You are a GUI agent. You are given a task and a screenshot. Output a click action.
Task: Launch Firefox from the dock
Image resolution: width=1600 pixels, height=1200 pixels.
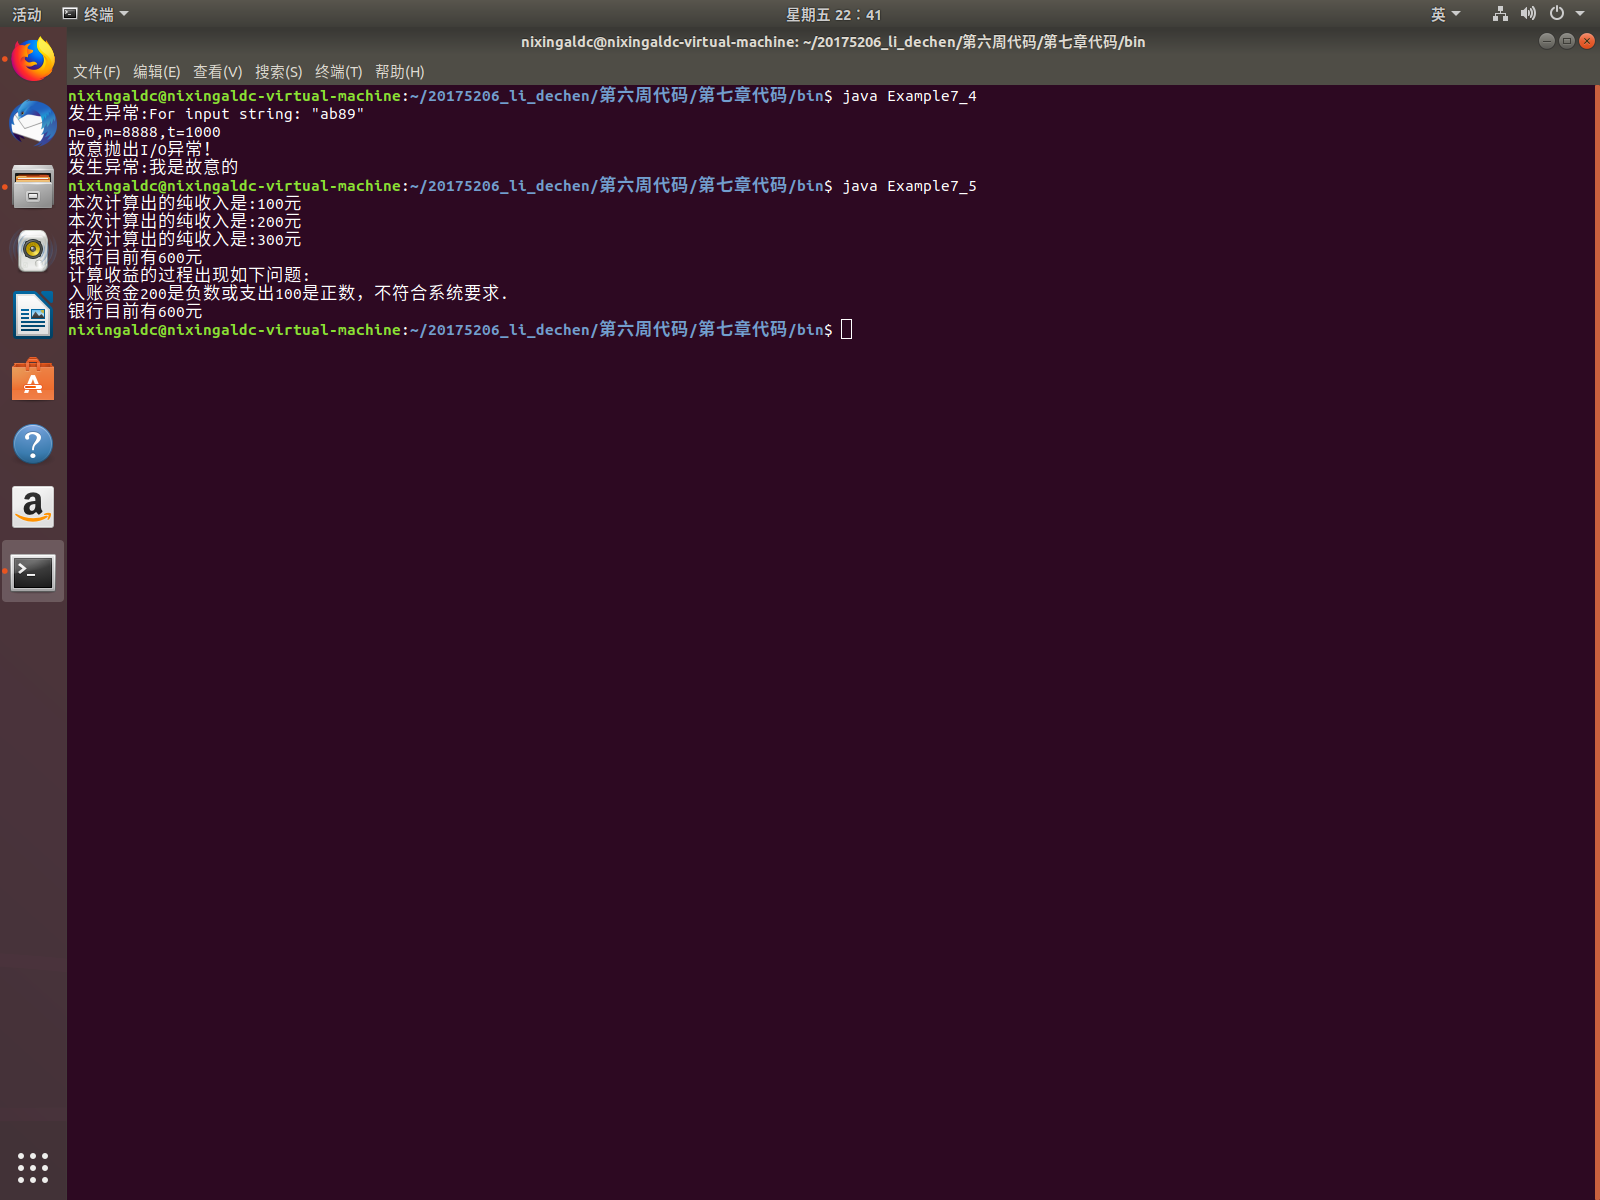(33, 59)
